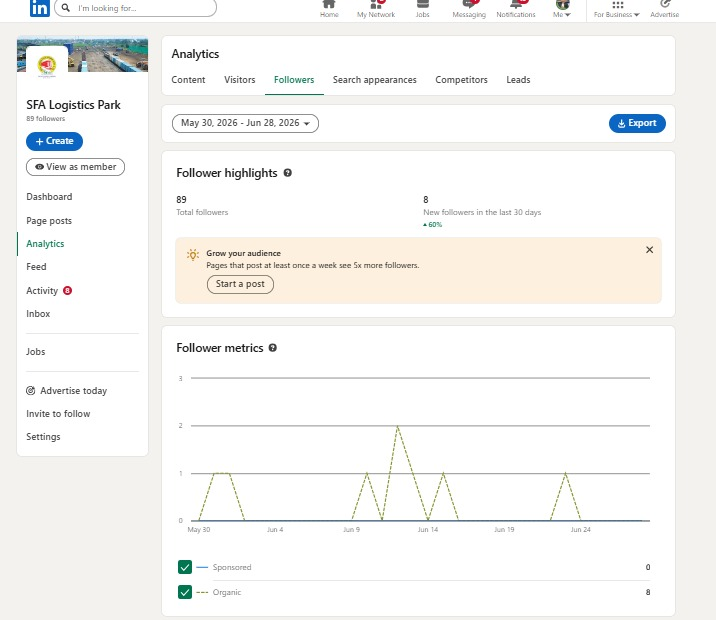Open the Competitors tab

click(x=461, y=80)
